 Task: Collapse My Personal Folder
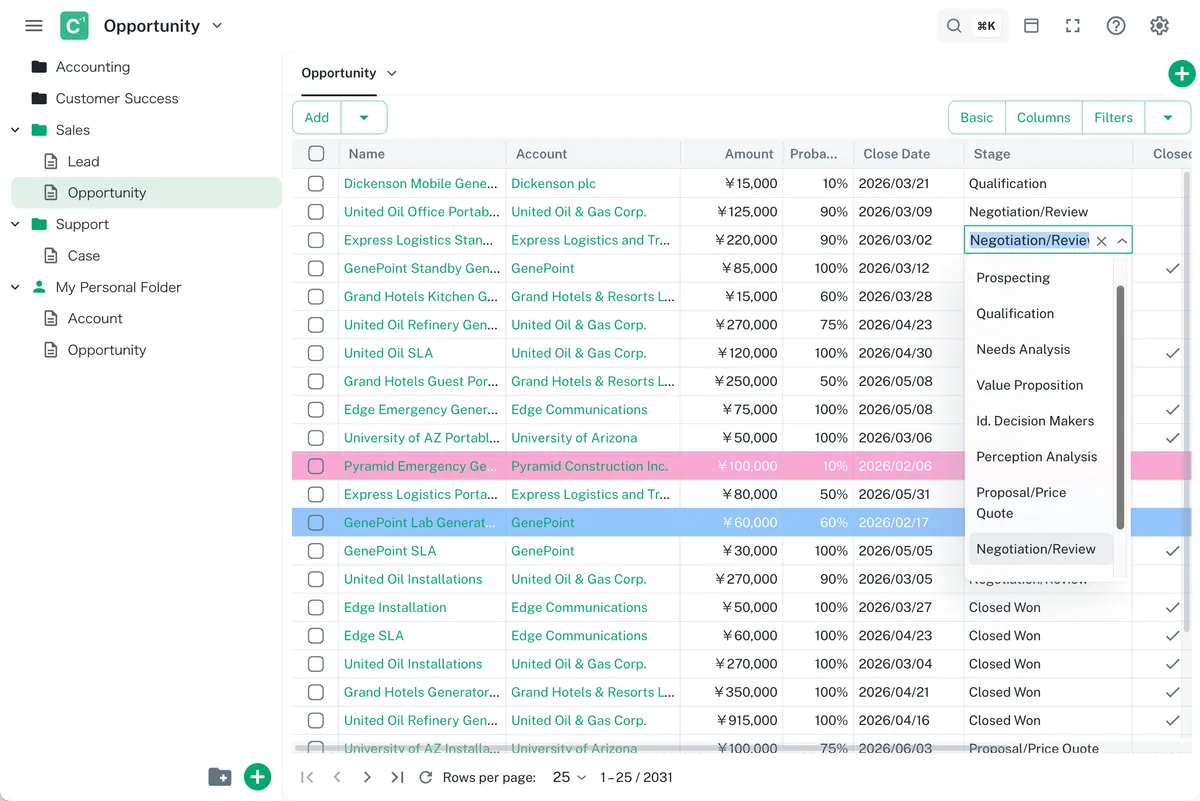pyautogui.click(x=15, y=287)
